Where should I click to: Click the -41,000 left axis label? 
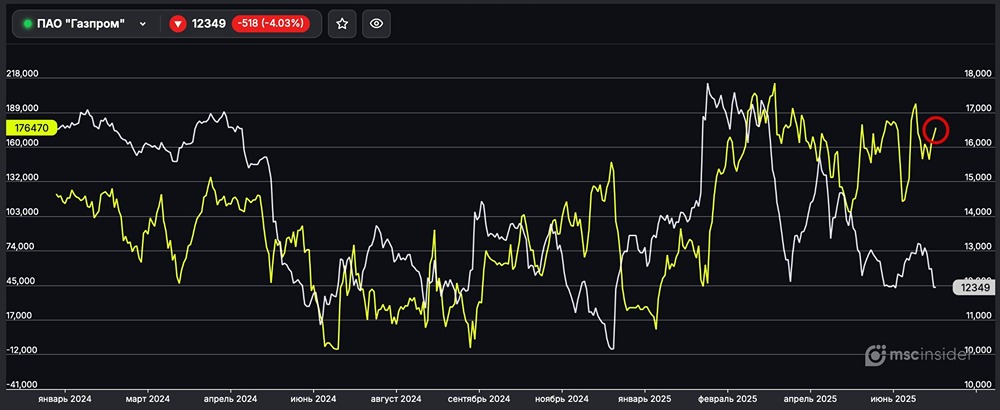[x=22, y=385]
